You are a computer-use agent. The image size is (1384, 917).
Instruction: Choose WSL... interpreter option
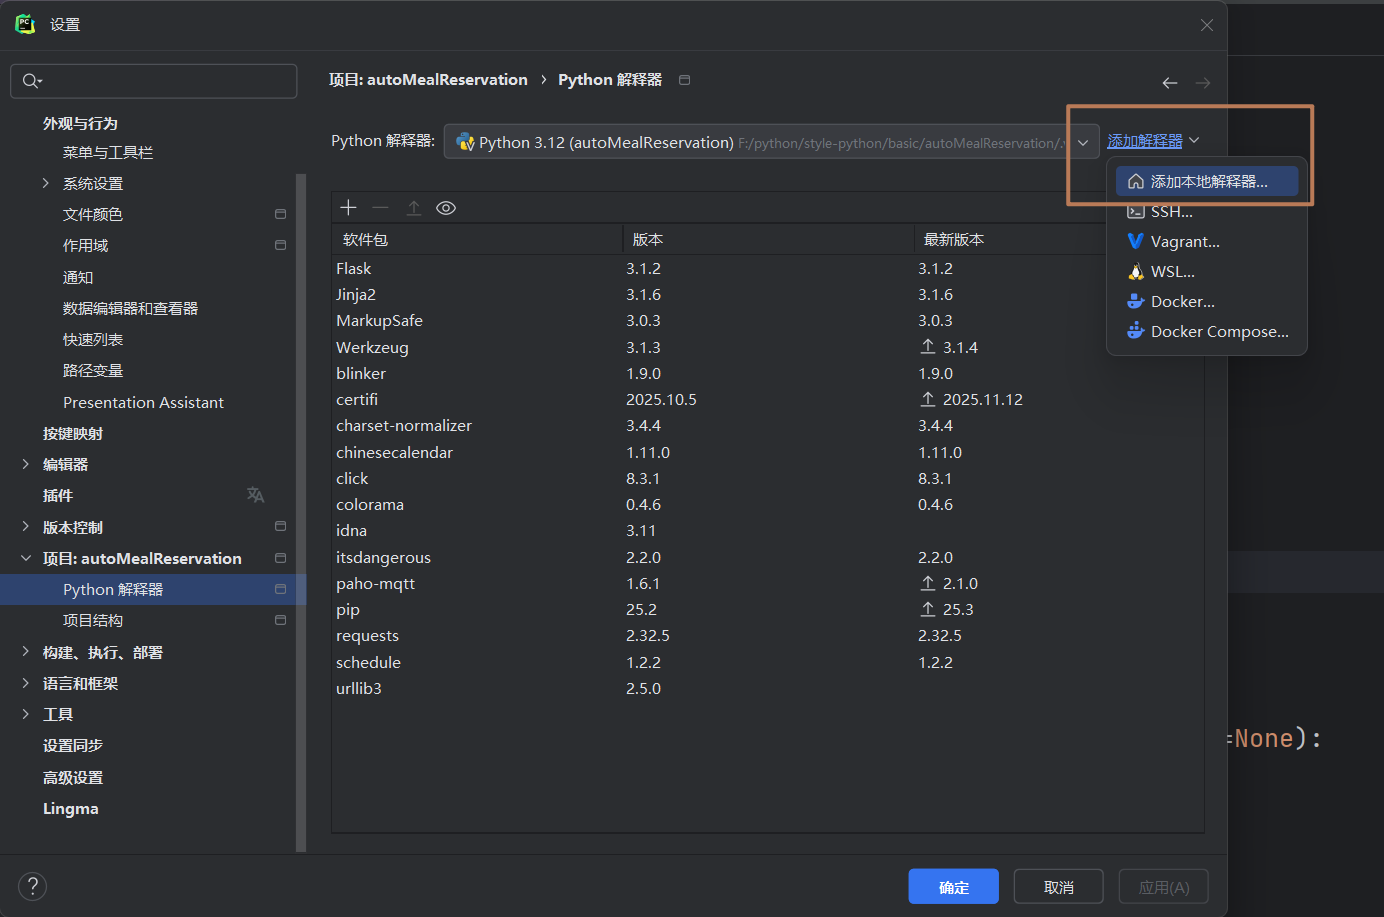point(1206,271)
